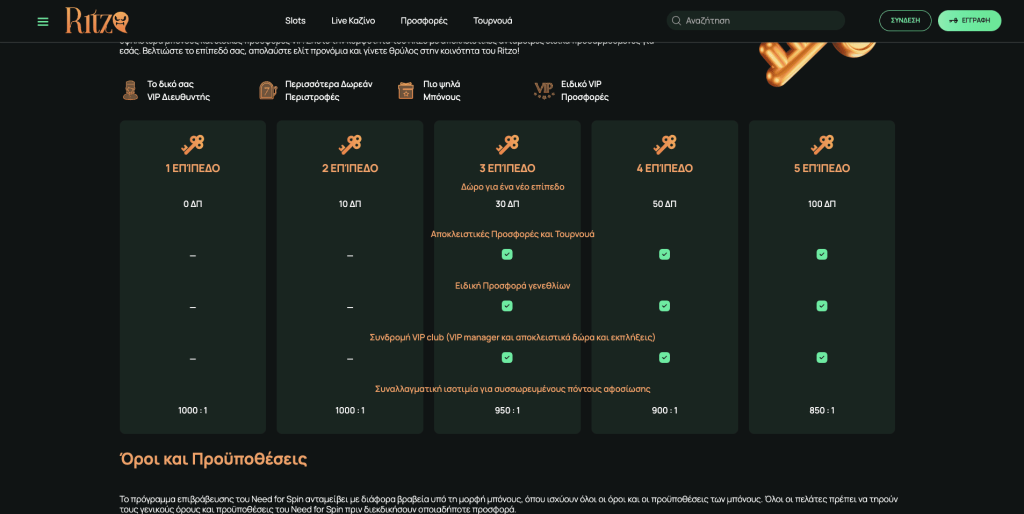Screen dimensions: 1024x514
Task: Click the VIP manager icon
Action: click(129, 91)
